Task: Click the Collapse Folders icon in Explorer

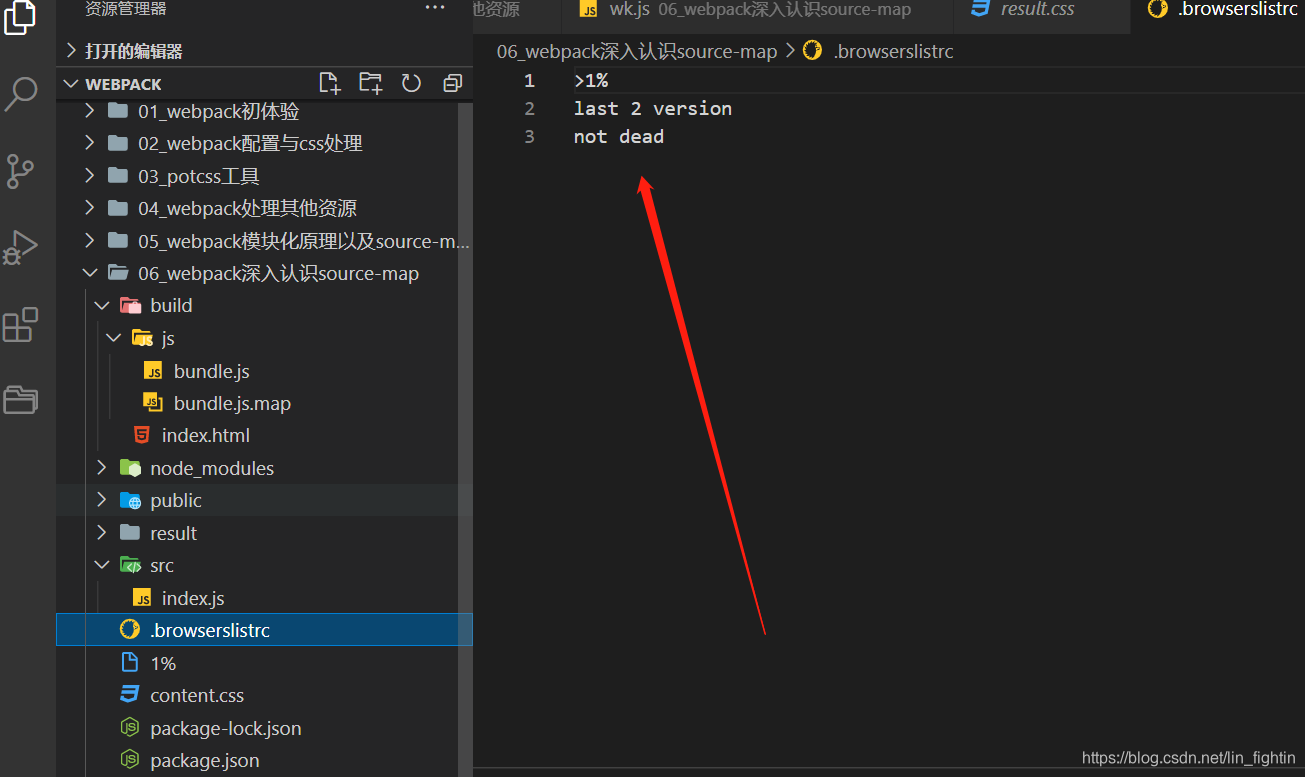Action: pyautogui.click(x=452, y=83)
